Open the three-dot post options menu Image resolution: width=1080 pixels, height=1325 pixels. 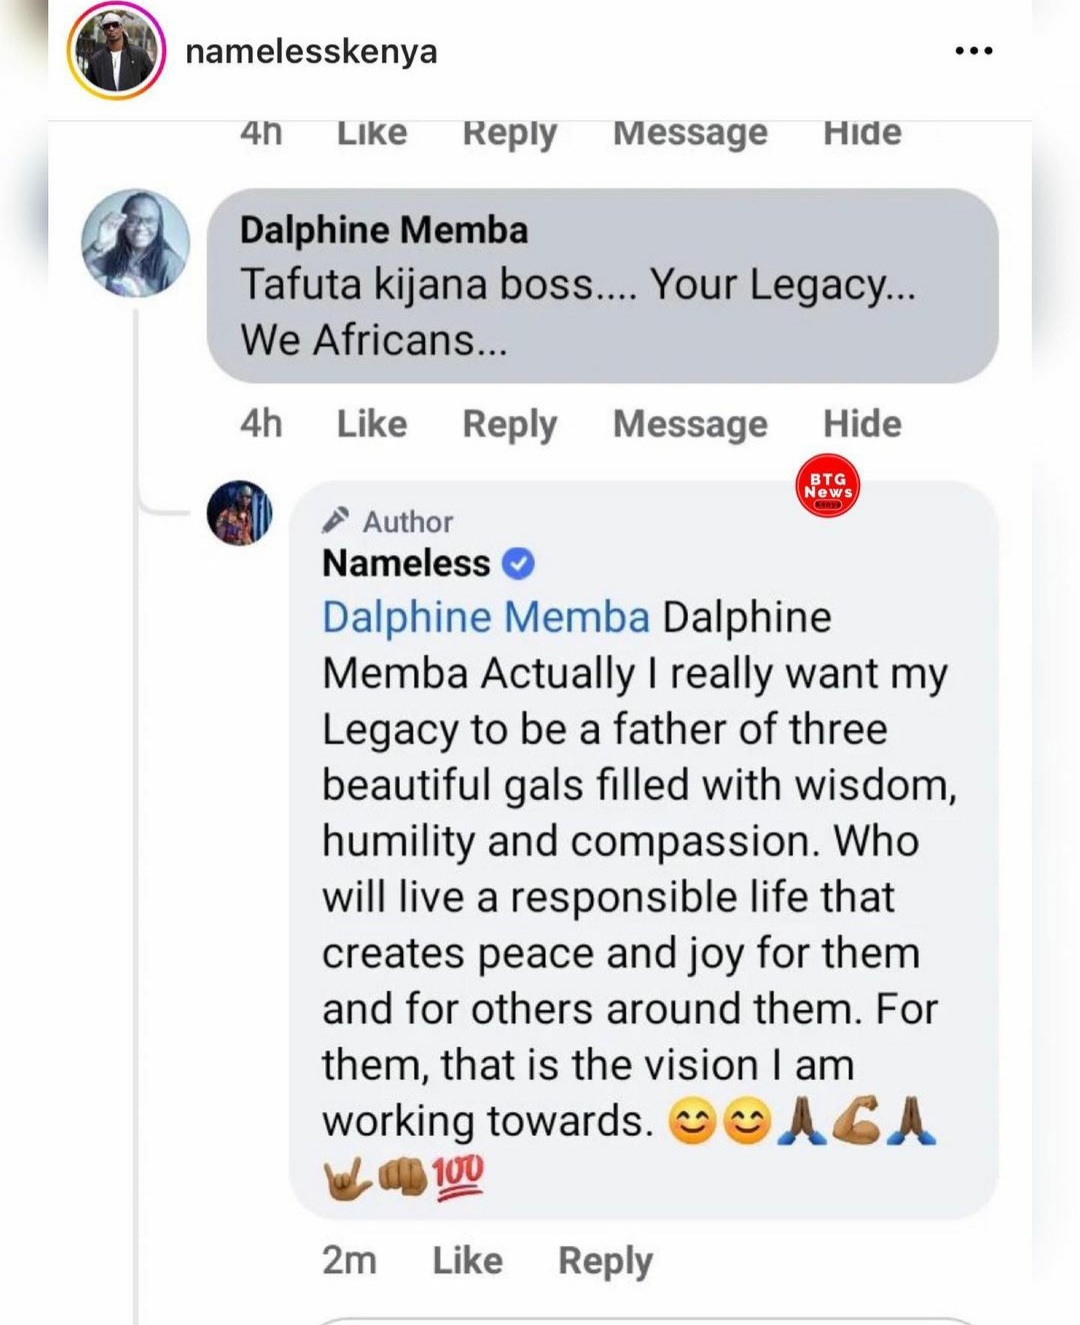click(973, 51)
